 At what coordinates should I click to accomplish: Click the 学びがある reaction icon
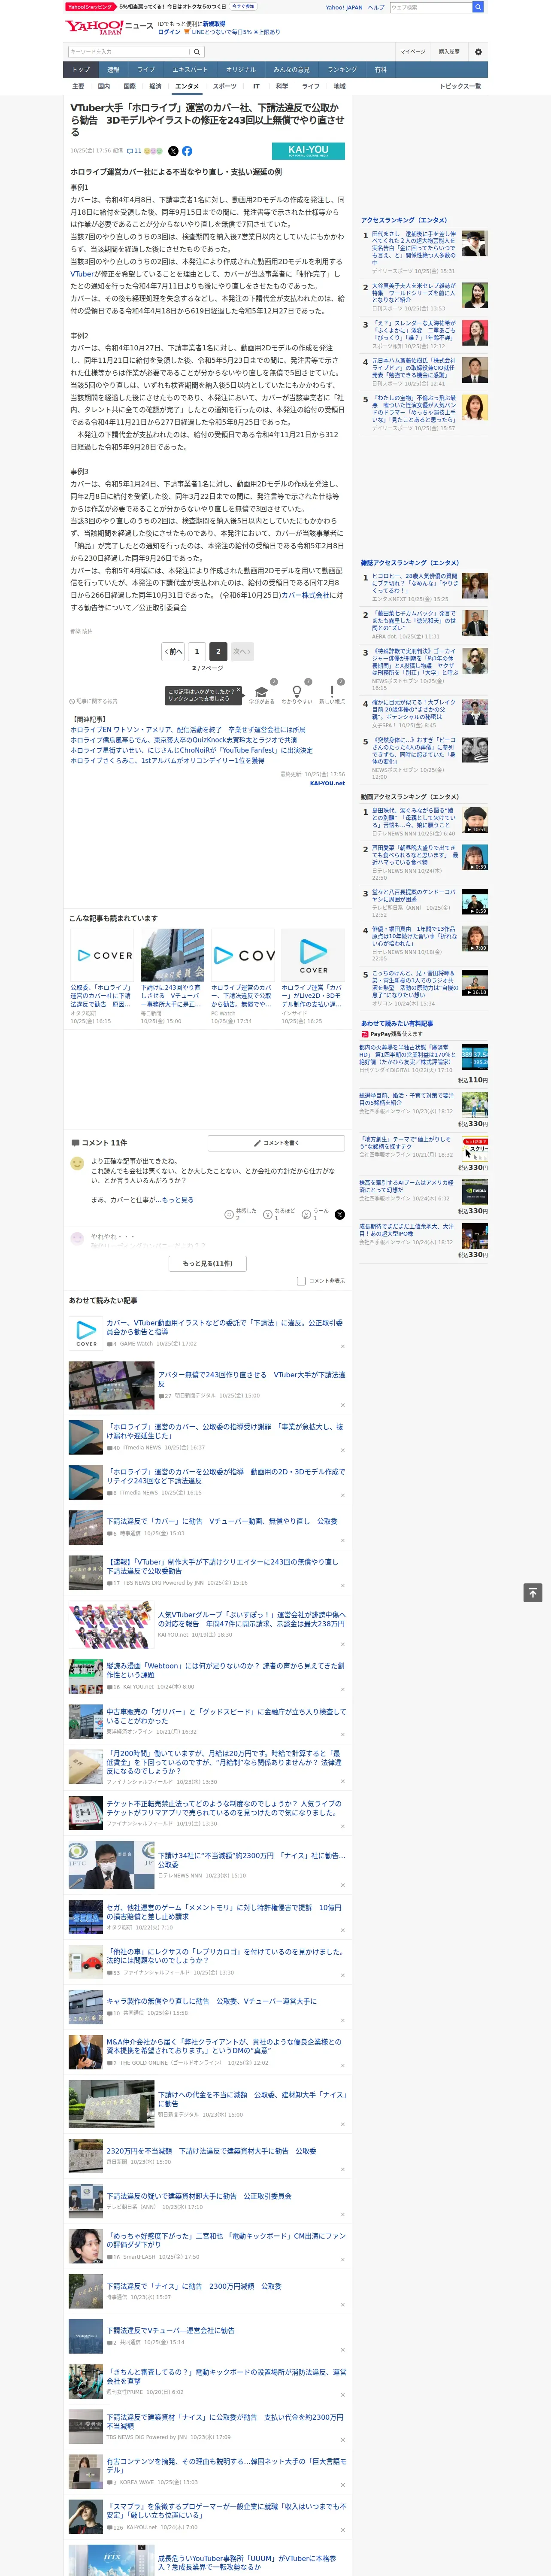click(x=262, y=693)
